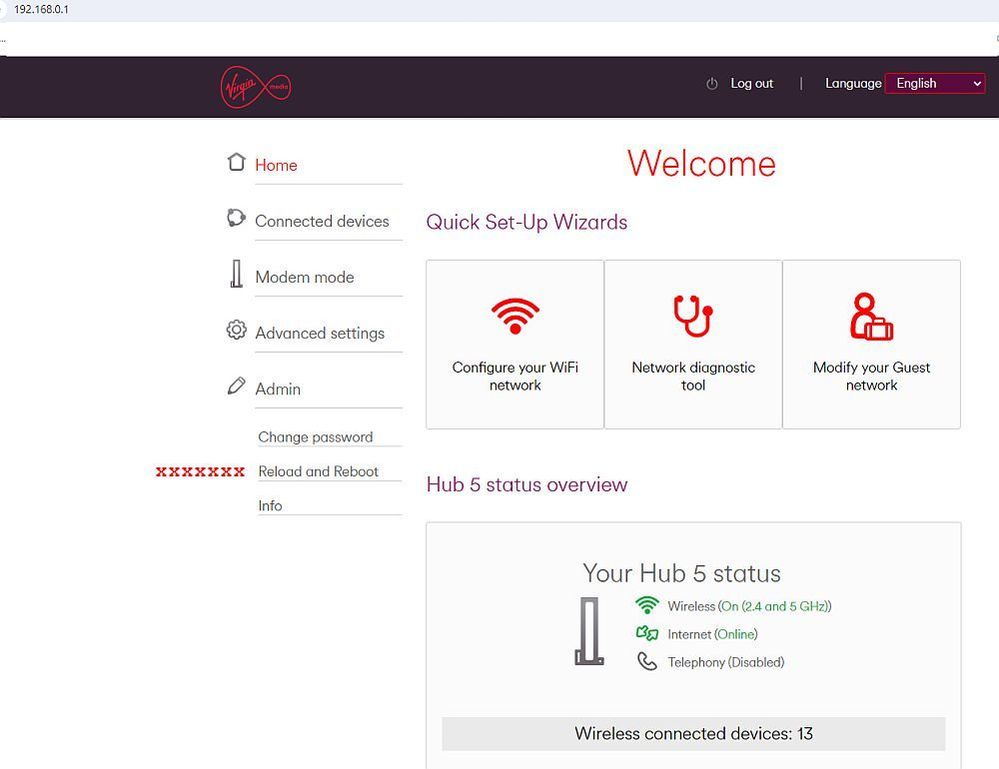Open the Modem mode menu
Image resolution: width=999 pixels, height=769 pixels.
(305, 277)
